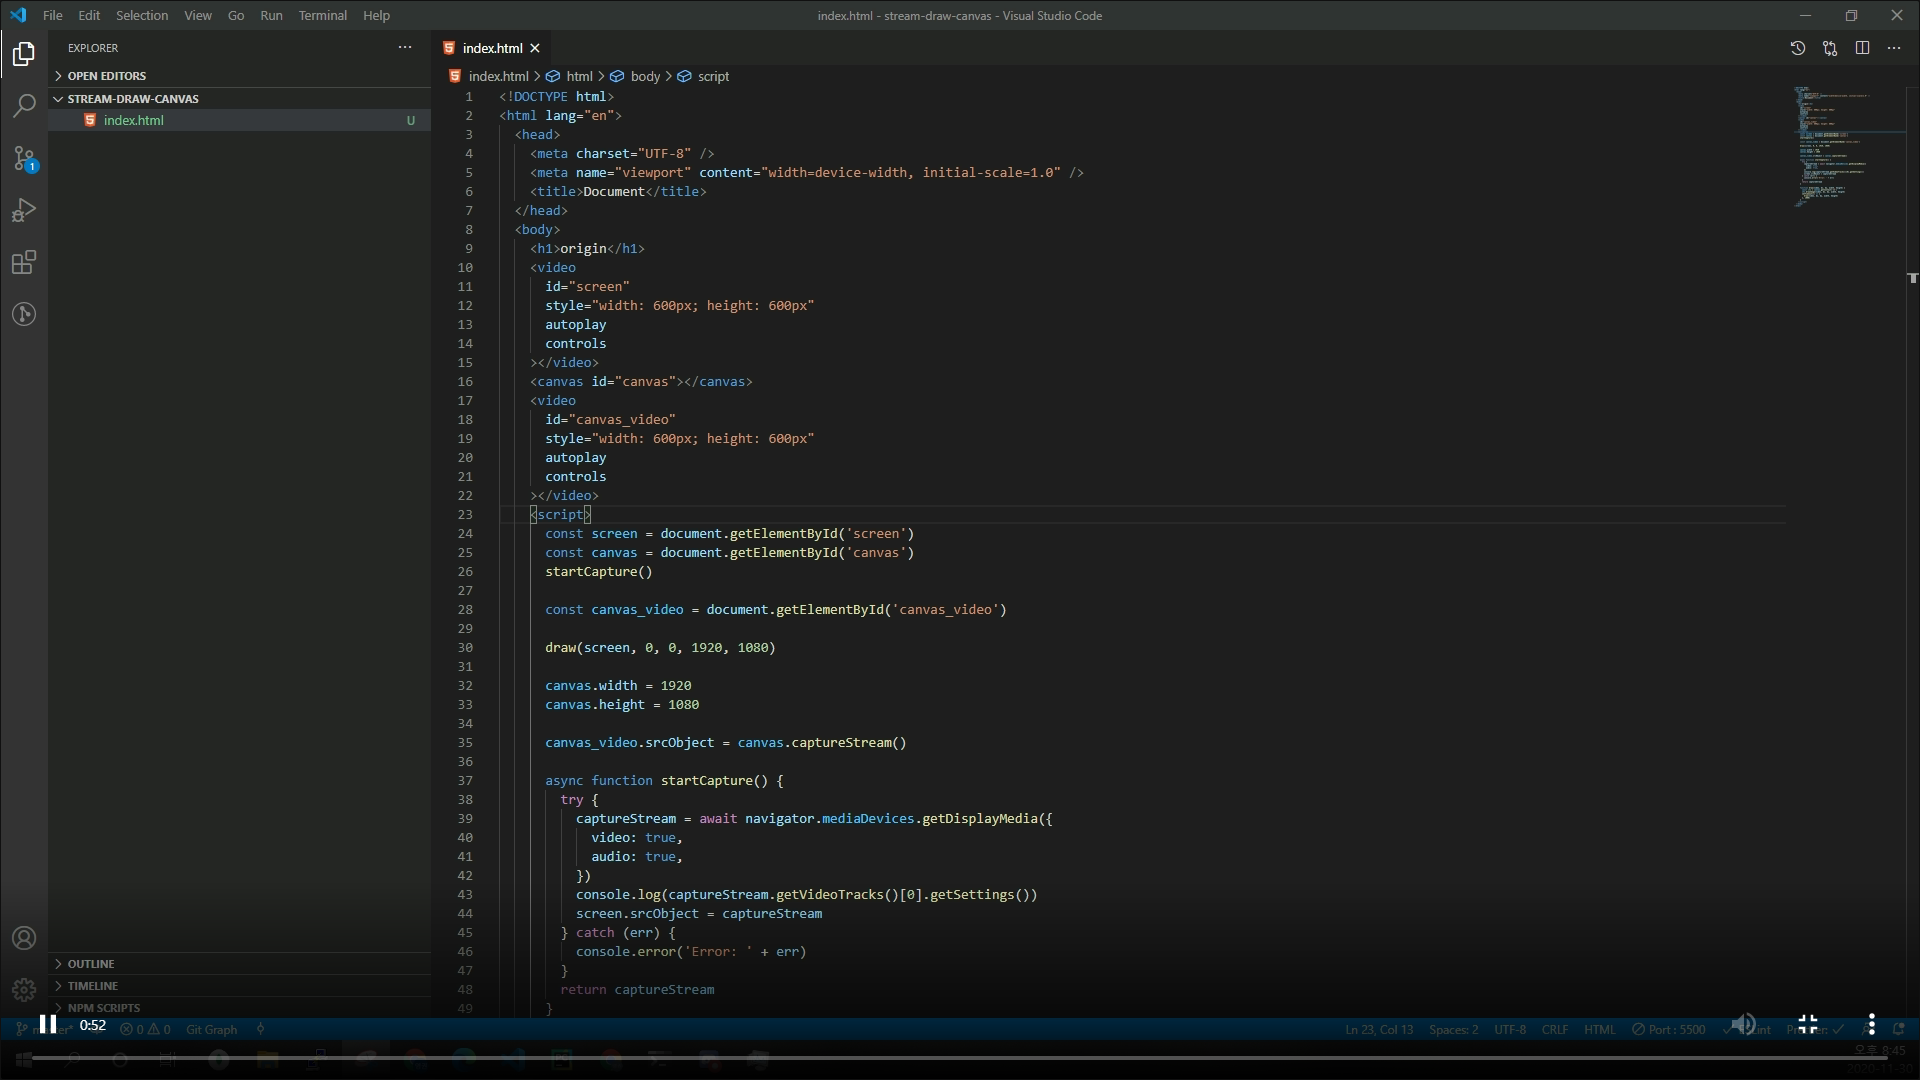Change the HTML language mode
Viewport: 1920px width, 1080px height.
point(1598,1029)
